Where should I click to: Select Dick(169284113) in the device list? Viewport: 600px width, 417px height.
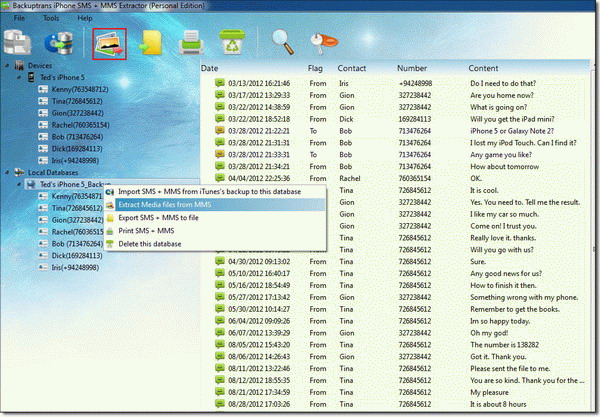77,149
